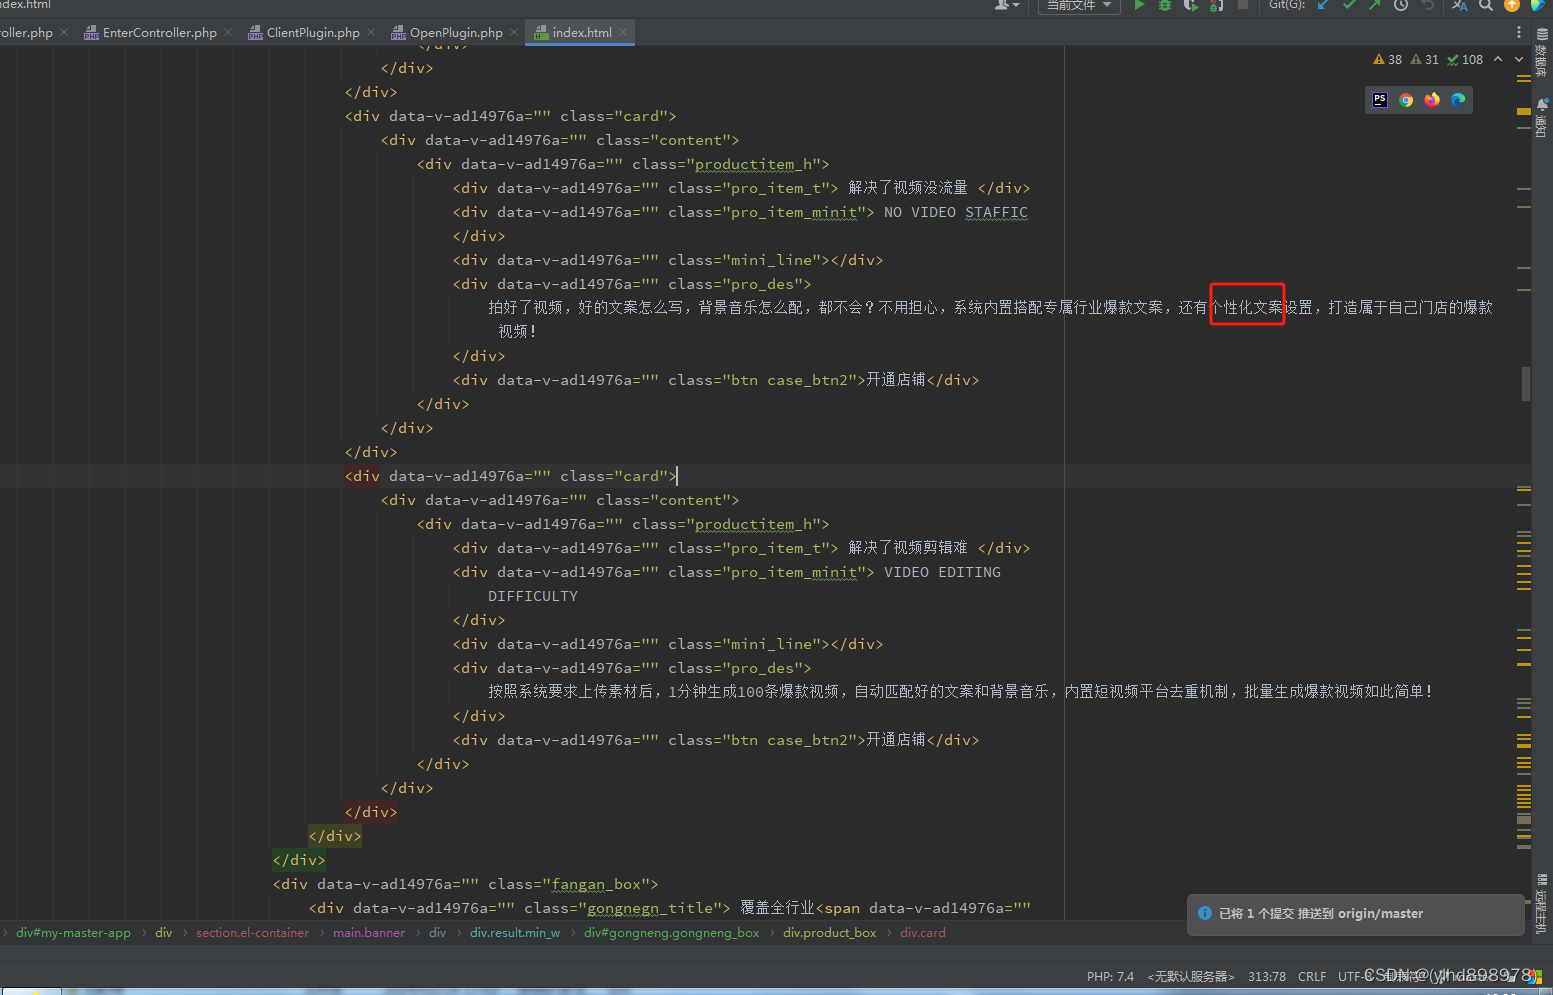Click breadcrumb div.product_box
1553x995 pixels.
829,933
